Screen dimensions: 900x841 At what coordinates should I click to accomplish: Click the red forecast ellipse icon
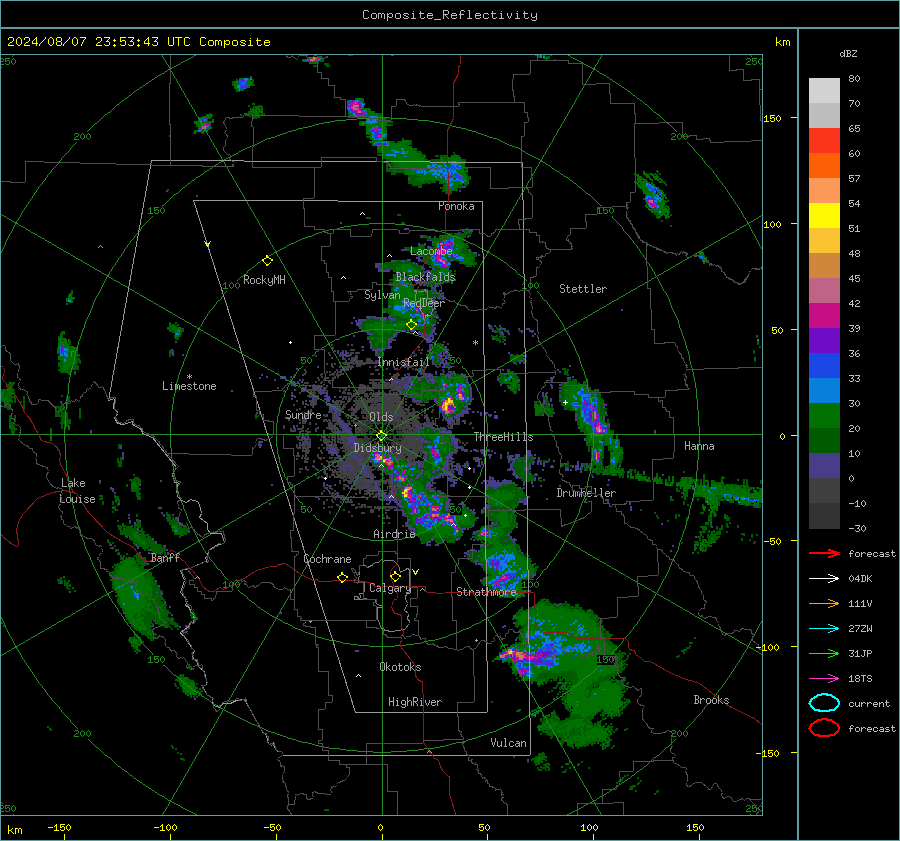pyautogui.click(x=824, y=728)
